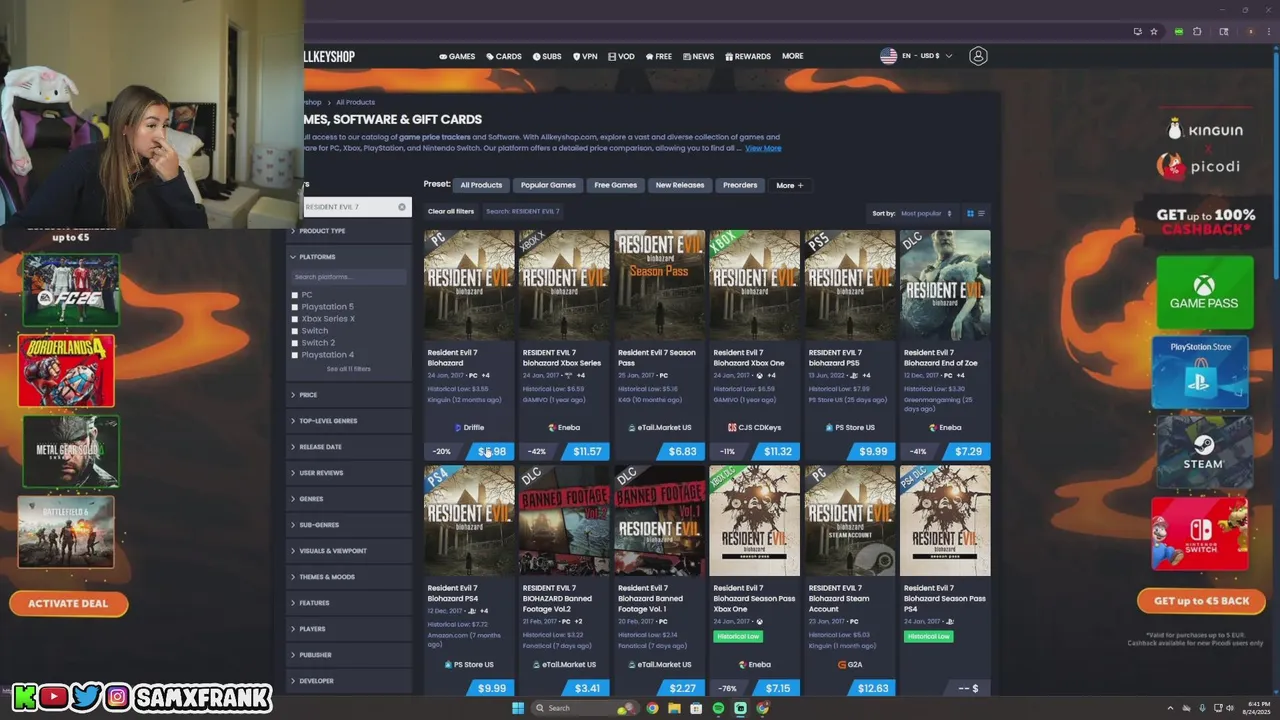The height and width of the screenshot is (720, 1280).
Task: Click the Nintendo Switch tile
Action: 1199,533
